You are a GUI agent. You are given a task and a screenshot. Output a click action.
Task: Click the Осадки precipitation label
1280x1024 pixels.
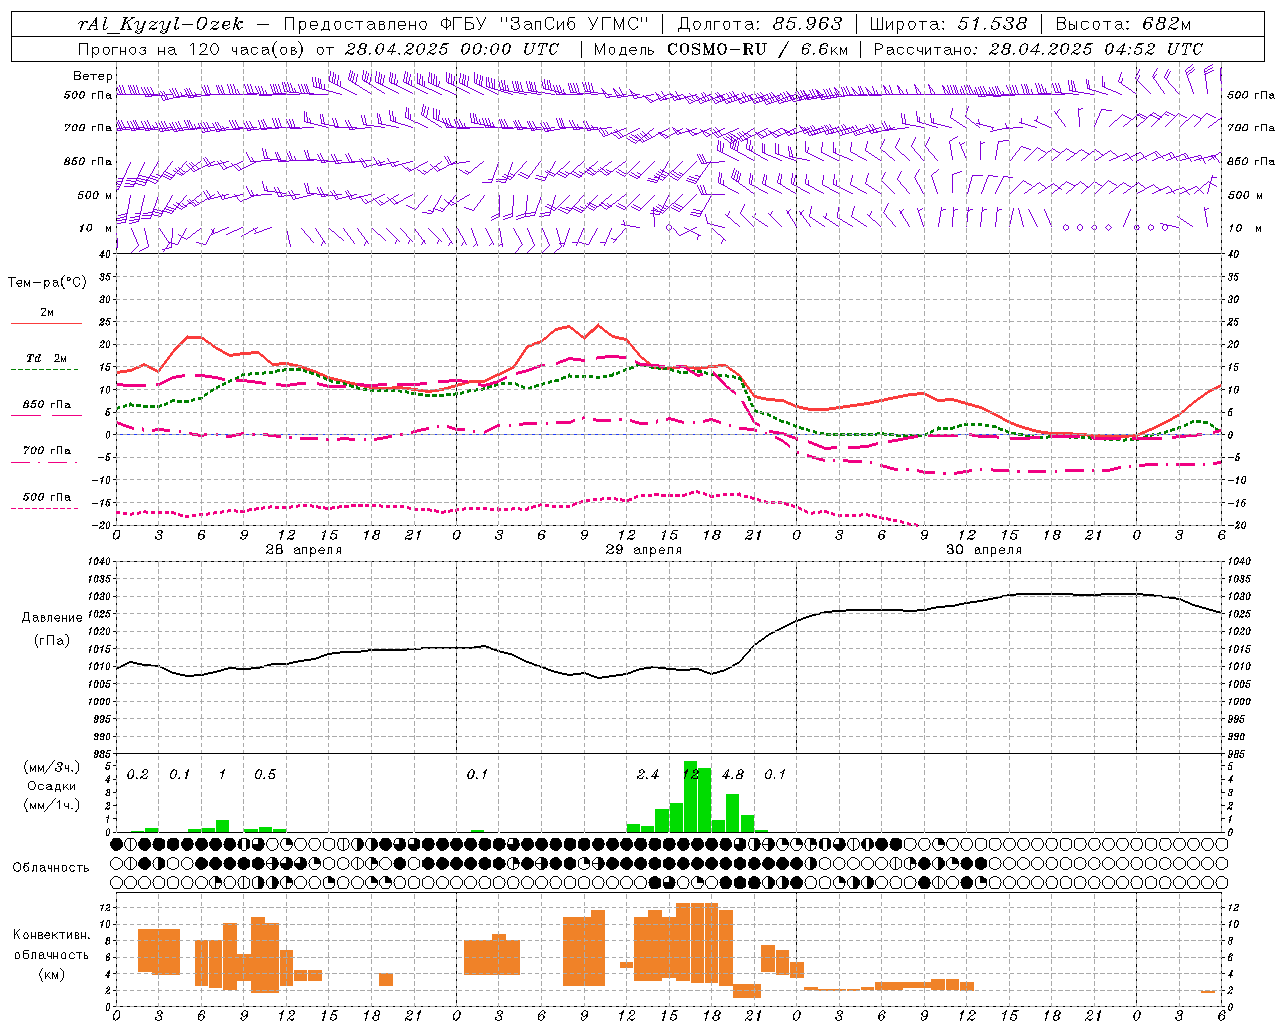tap(51, 786)
